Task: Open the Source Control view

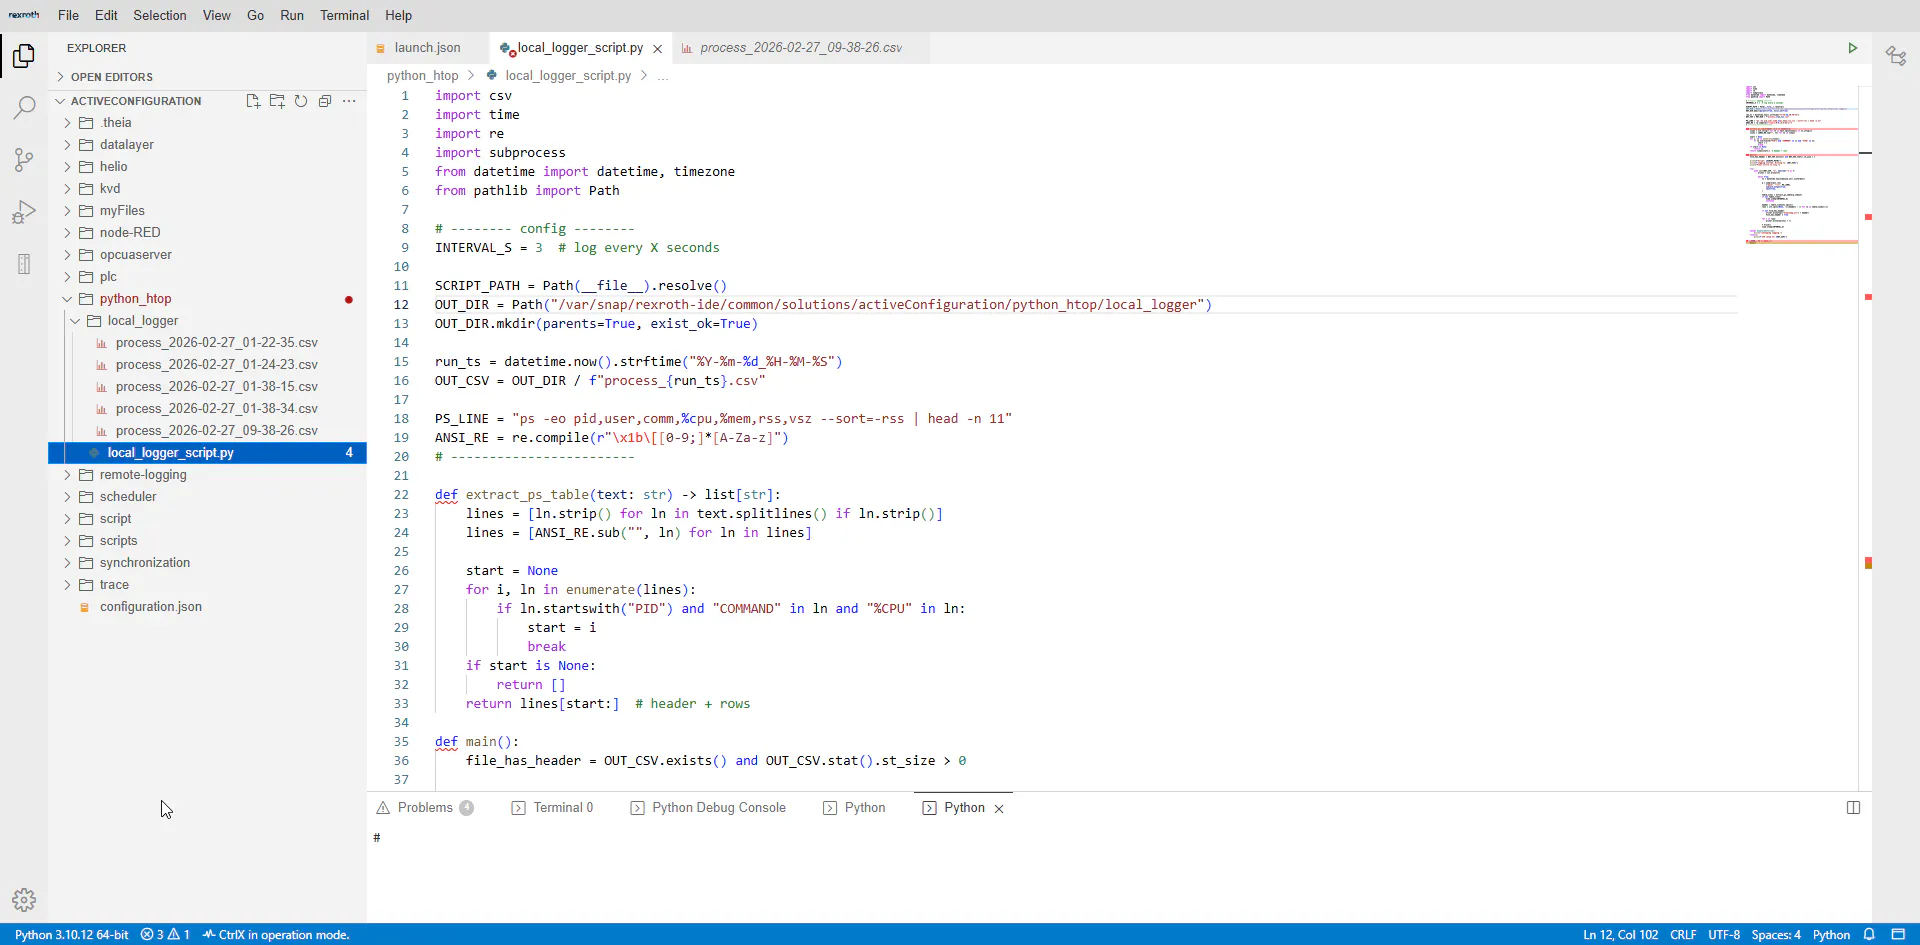Action: 24,160
